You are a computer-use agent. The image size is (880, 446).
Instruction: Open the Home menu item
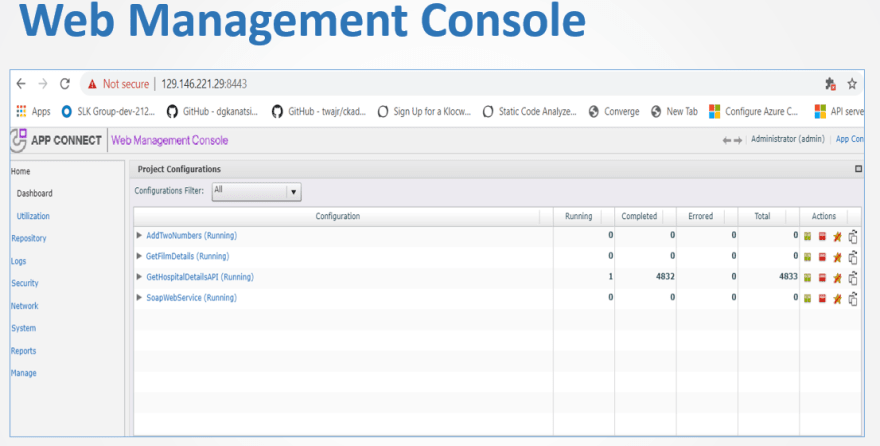pyautogui.click(x=21, y=171)
